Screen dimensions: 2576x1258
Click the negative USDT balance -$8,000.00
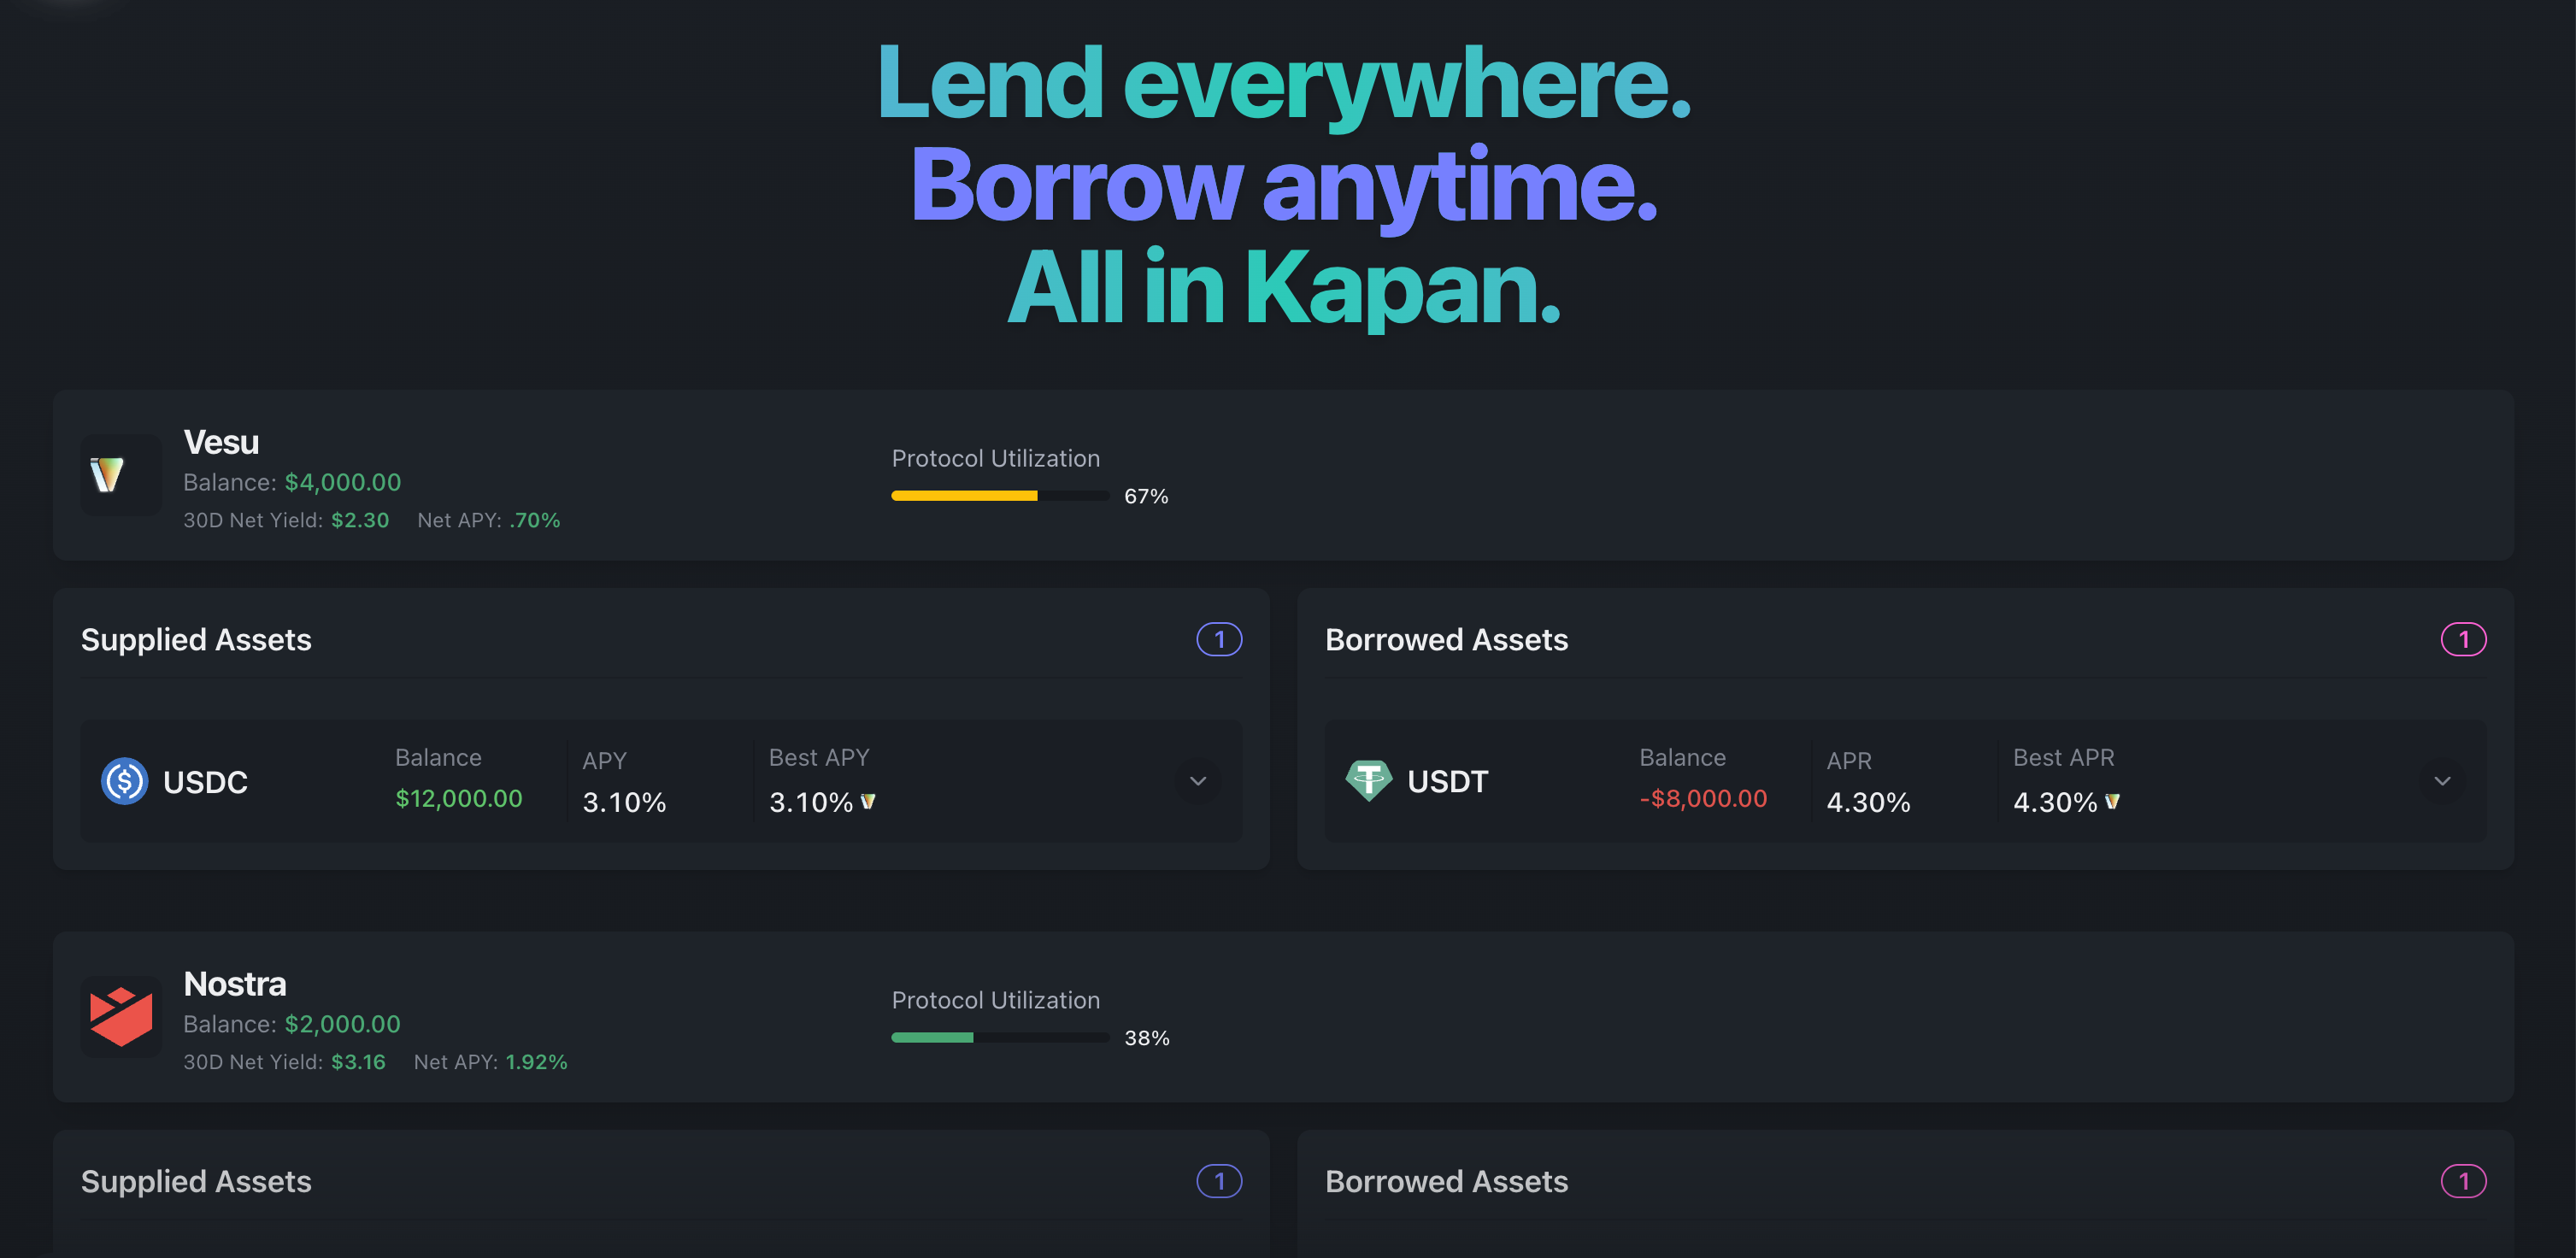1702,798
